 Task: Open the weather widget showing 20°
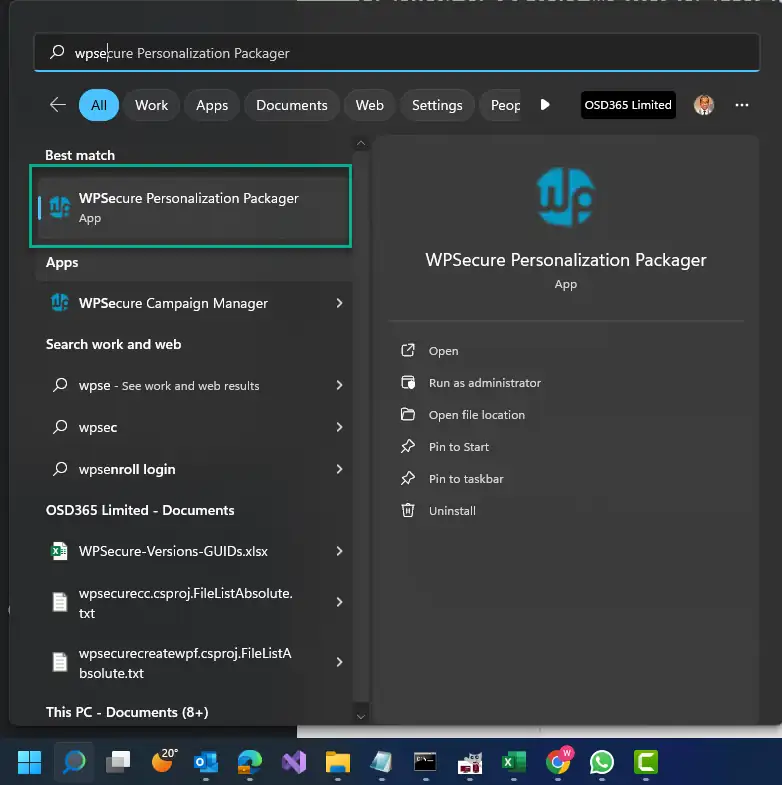coord(164,761)
